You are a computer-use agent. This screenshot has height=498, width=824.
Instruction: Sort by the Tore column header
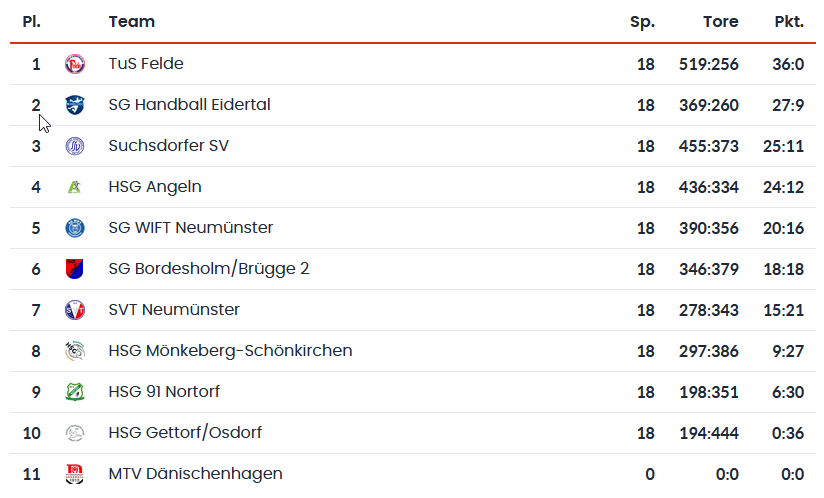(x=720, y=22)
